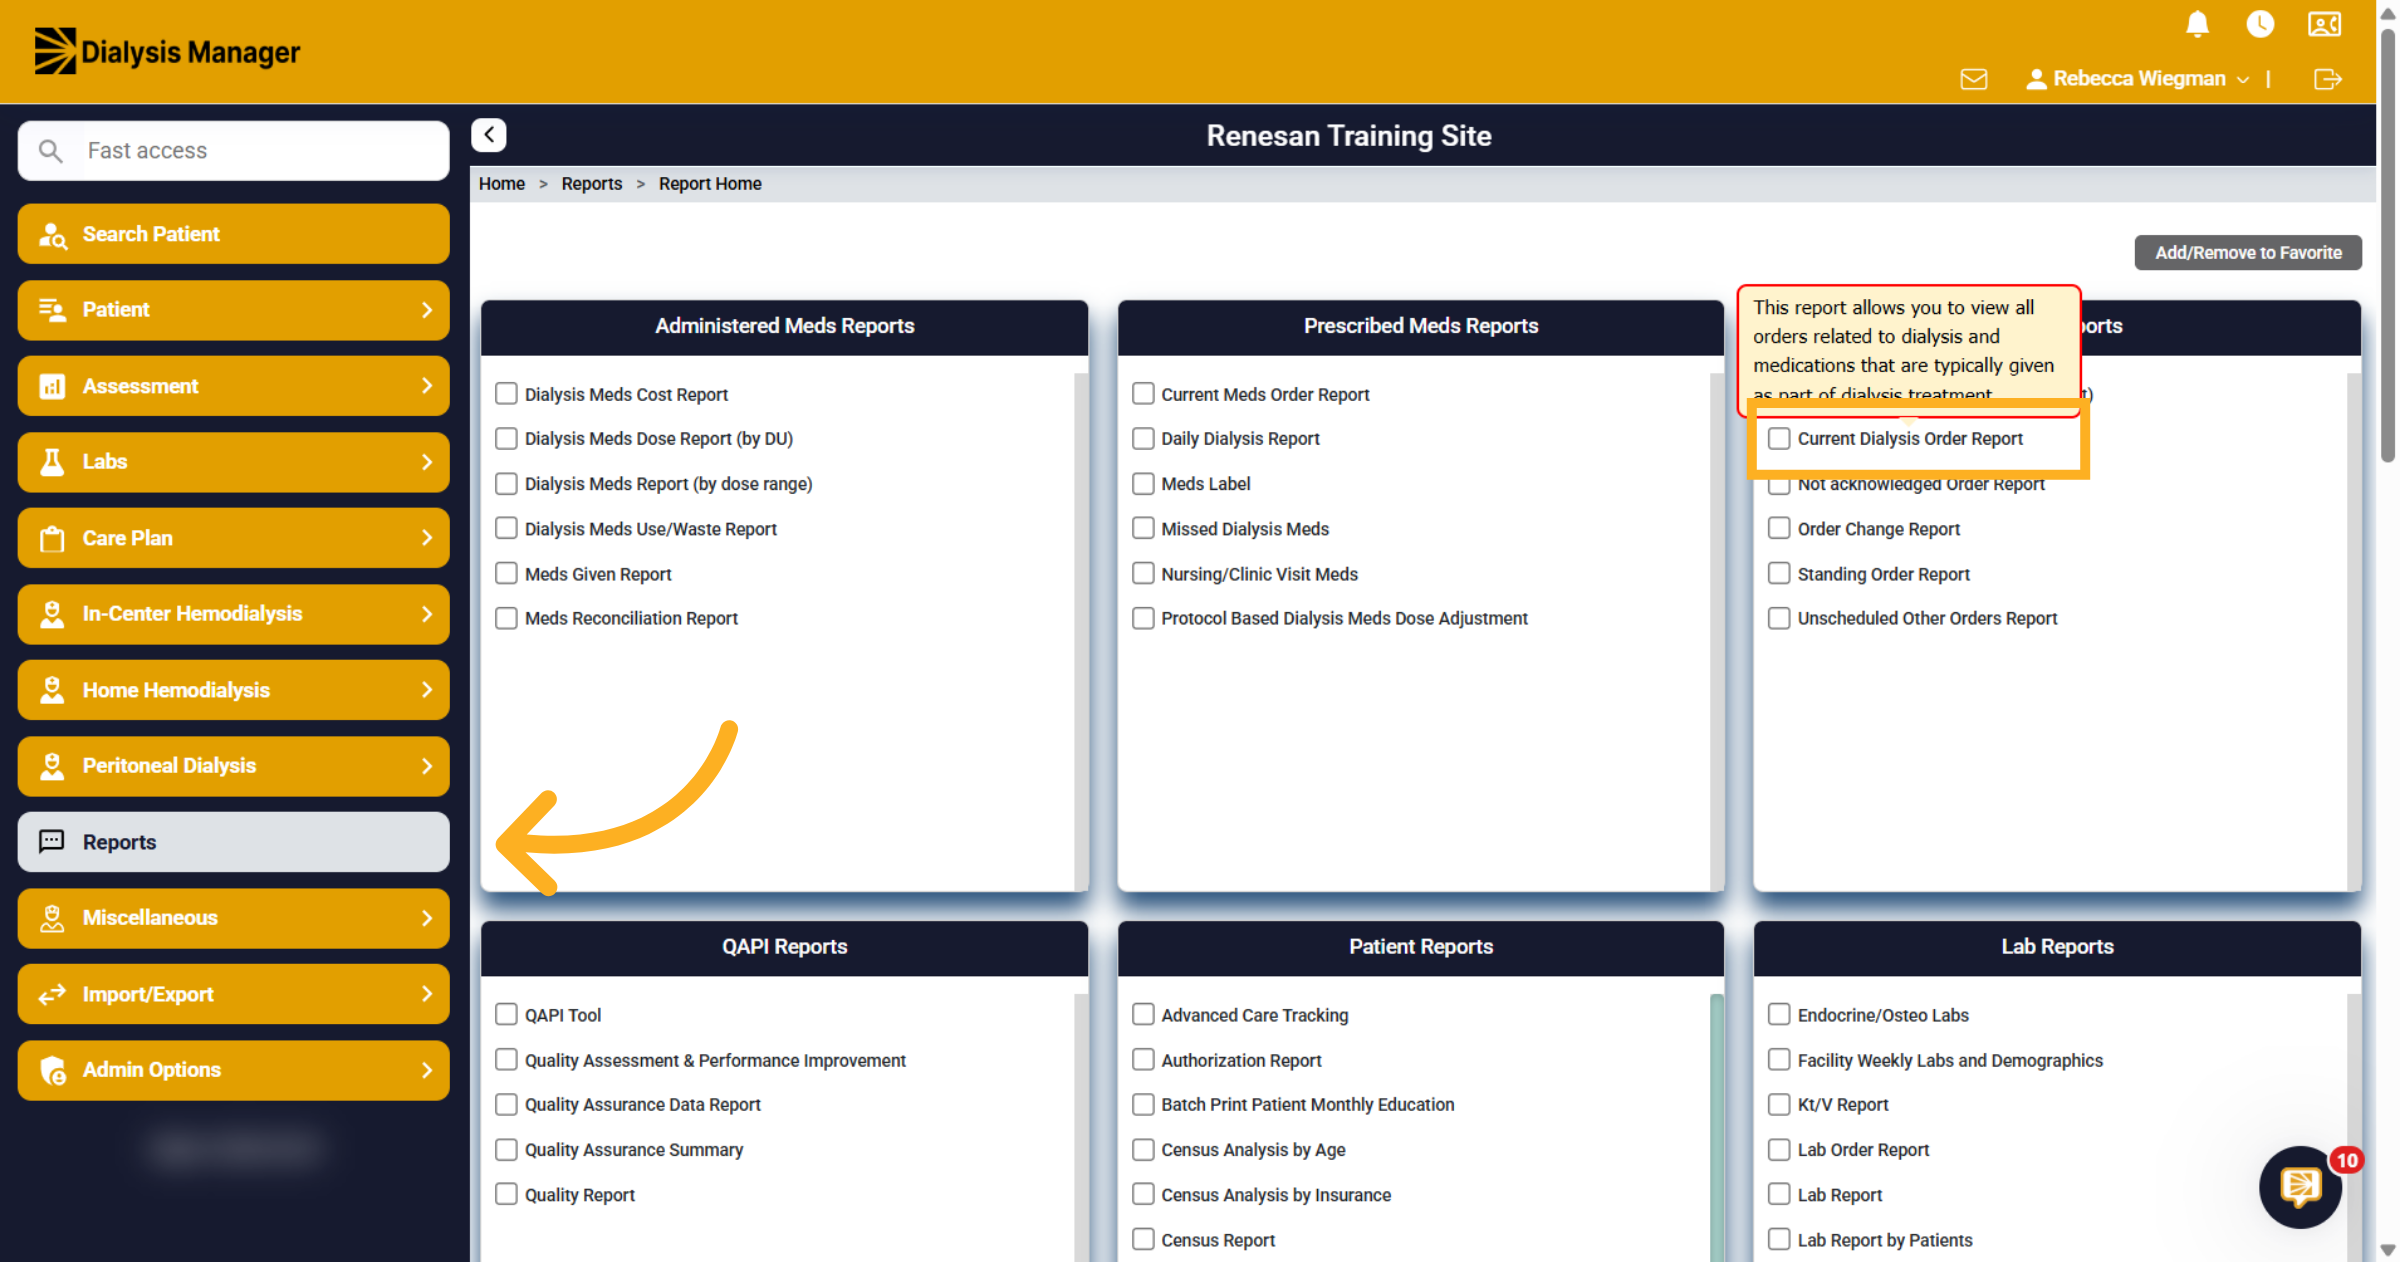
Task: Tick the Advanced Care Tracking checkbox
Action: click(1143, 1015)
